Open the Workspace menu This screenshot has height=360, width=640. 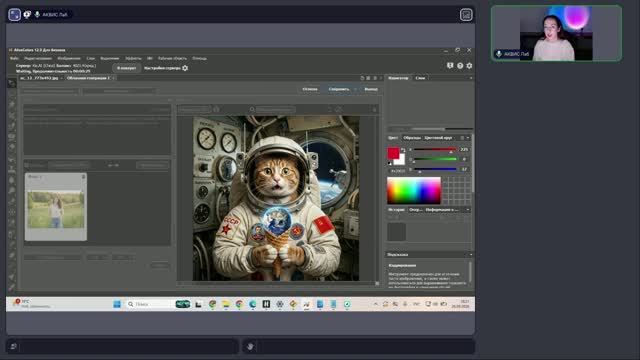point(172,58)
